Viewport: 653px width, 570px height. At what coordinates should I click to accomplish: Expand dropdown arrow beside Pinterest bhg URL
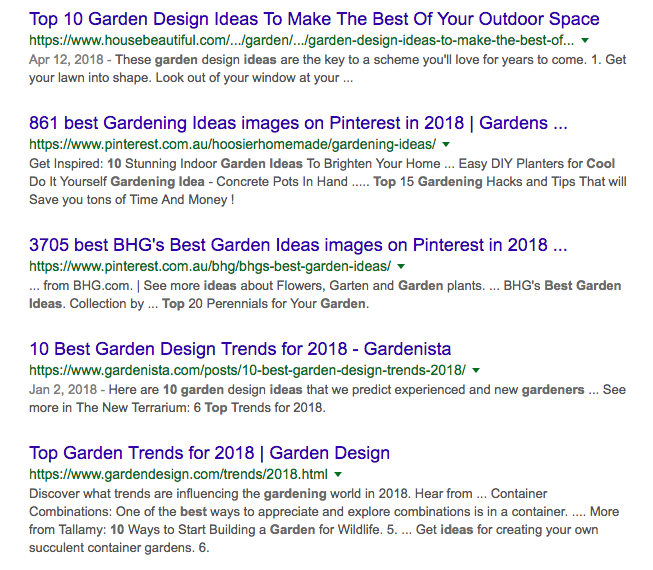tap(401, 267)
